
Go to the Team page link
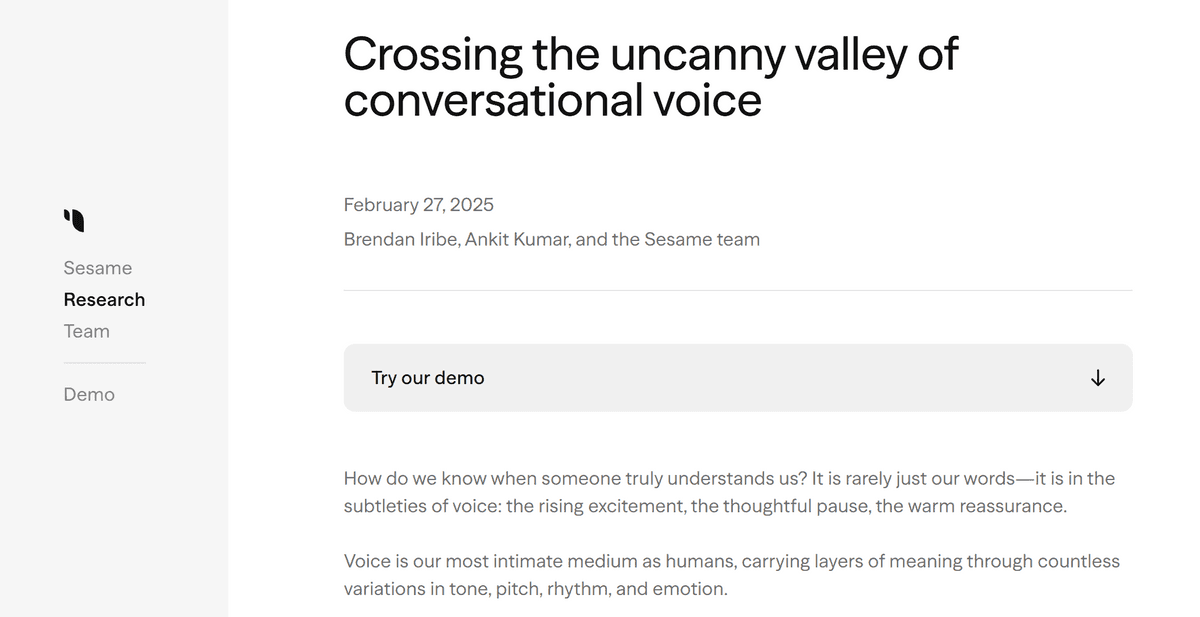click(x=87, y=331)
